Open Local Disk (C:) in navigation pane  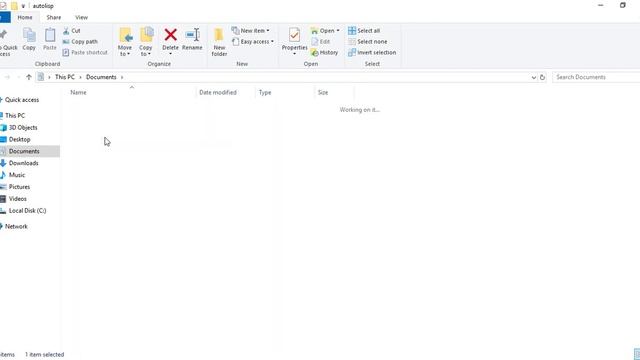(x=27, y=211)
